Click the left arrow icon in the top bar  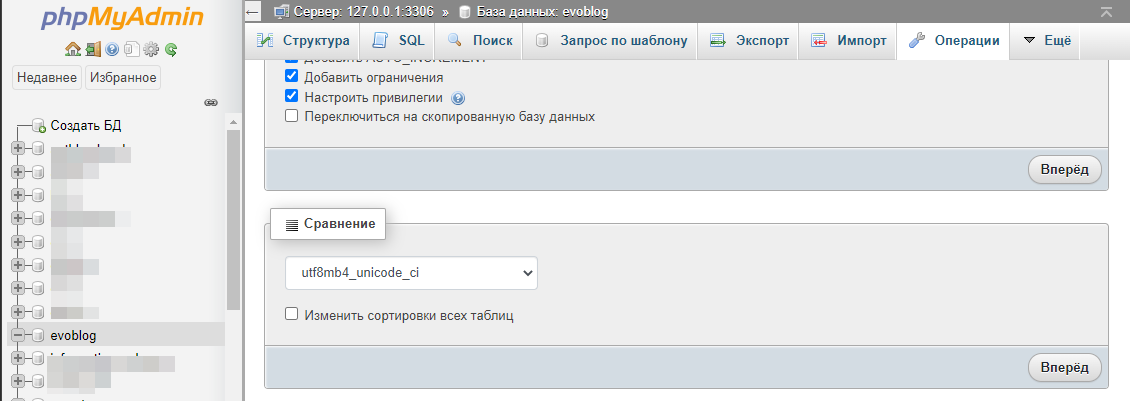(x=252, y=12)
